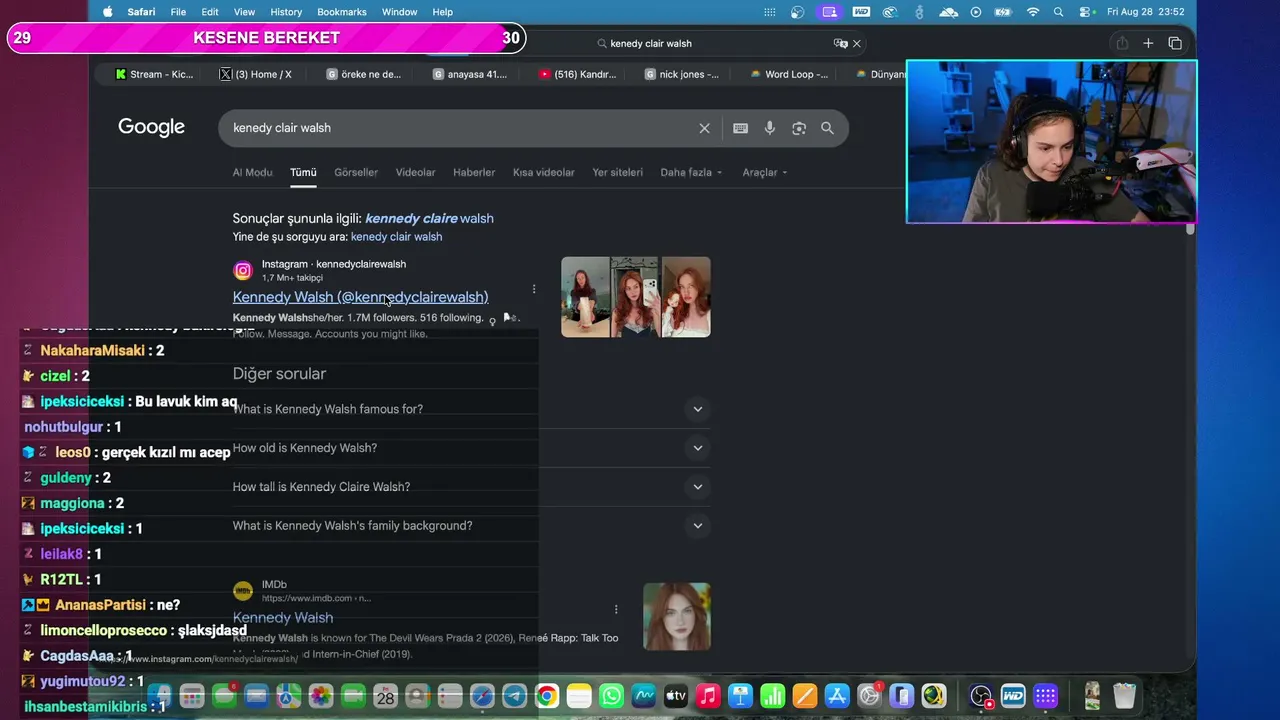Open Spotlight search in menu bar
The width and height of the screenshot is (1280, 720).
click(x=1059, y=12)
